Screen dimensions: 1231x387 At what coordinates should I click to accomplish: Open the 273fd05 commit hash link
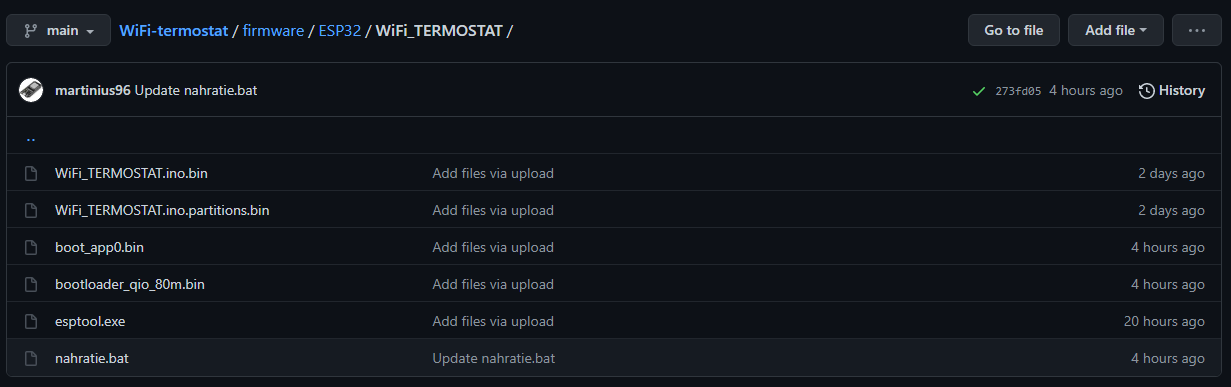(x=1018, y=91)
